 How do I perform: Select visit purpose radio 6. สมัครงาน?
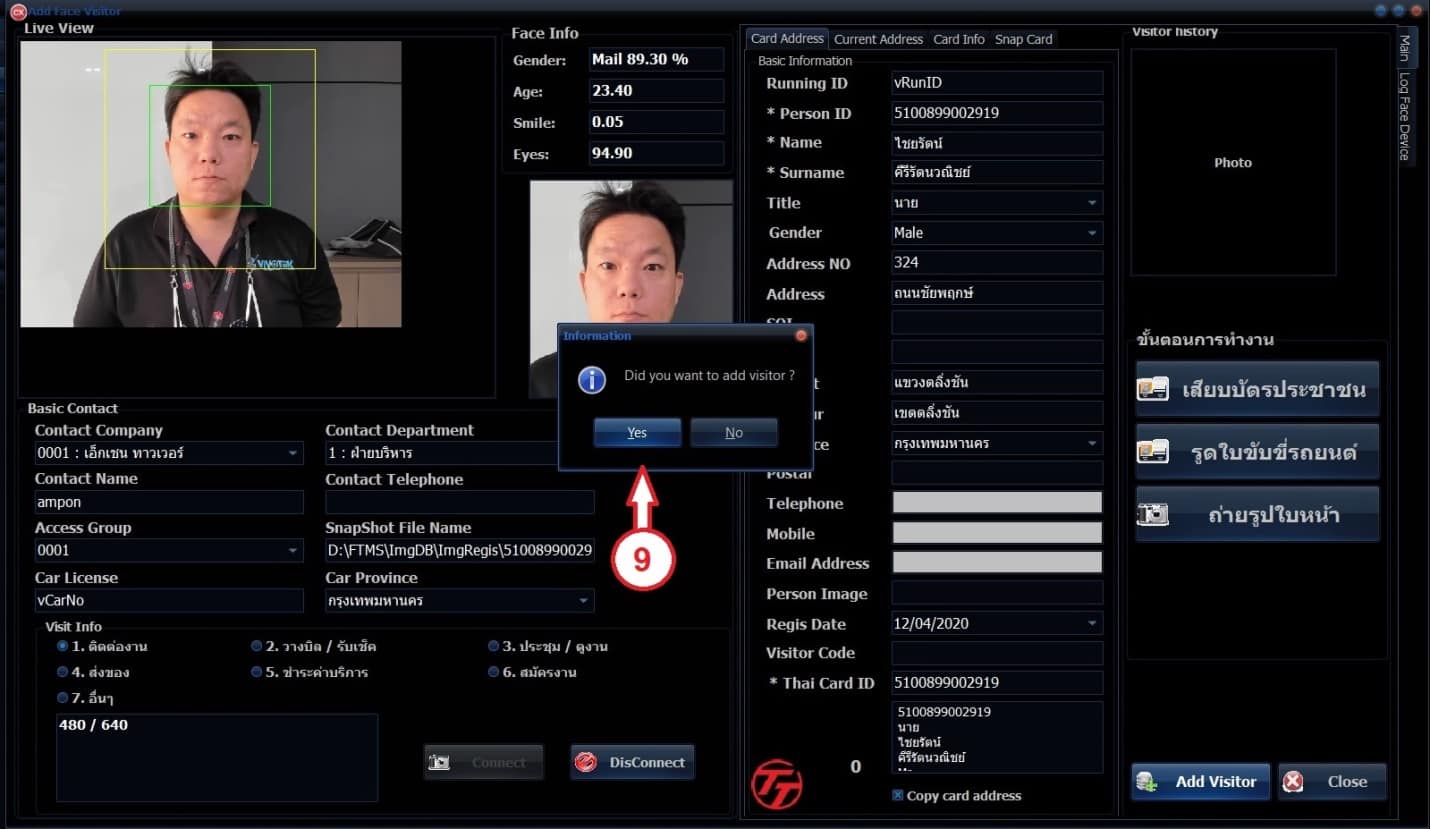[493, 672]
